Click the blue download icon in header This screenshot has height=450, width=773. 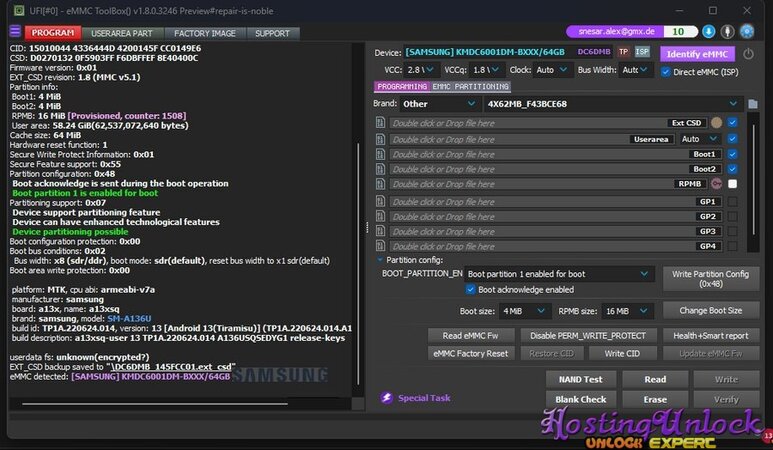709,32
